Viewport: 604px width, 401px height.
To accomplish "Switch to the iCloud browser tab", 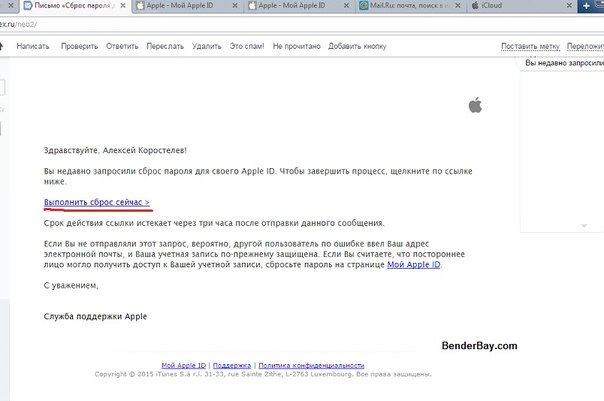I will (498, 6).
